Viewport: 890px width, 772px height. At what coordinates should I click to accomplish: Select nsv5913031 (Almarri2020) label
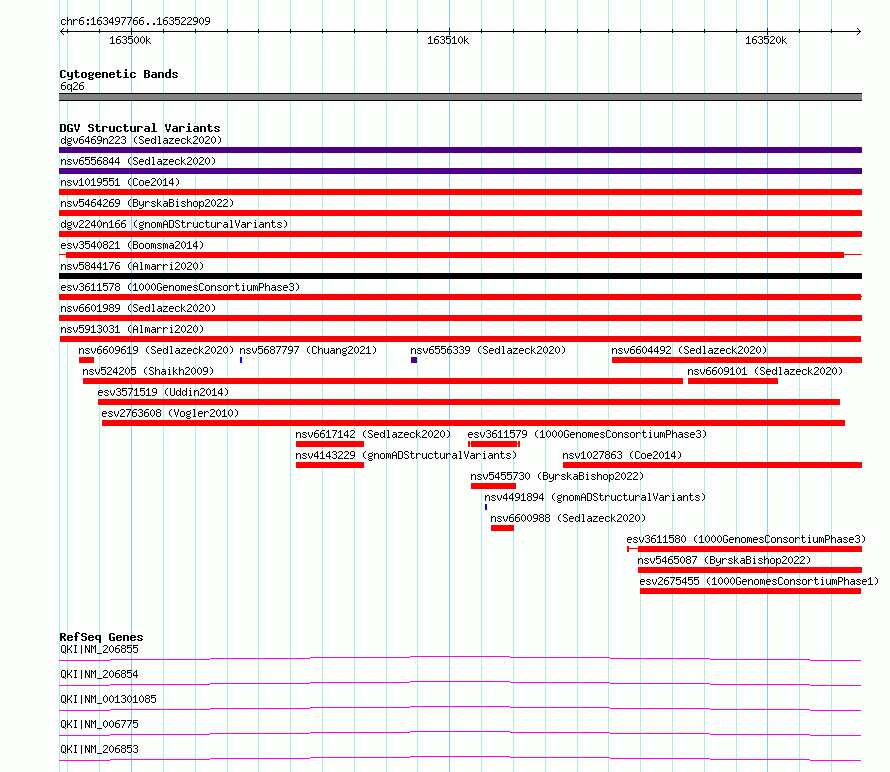tap(132, 329)
